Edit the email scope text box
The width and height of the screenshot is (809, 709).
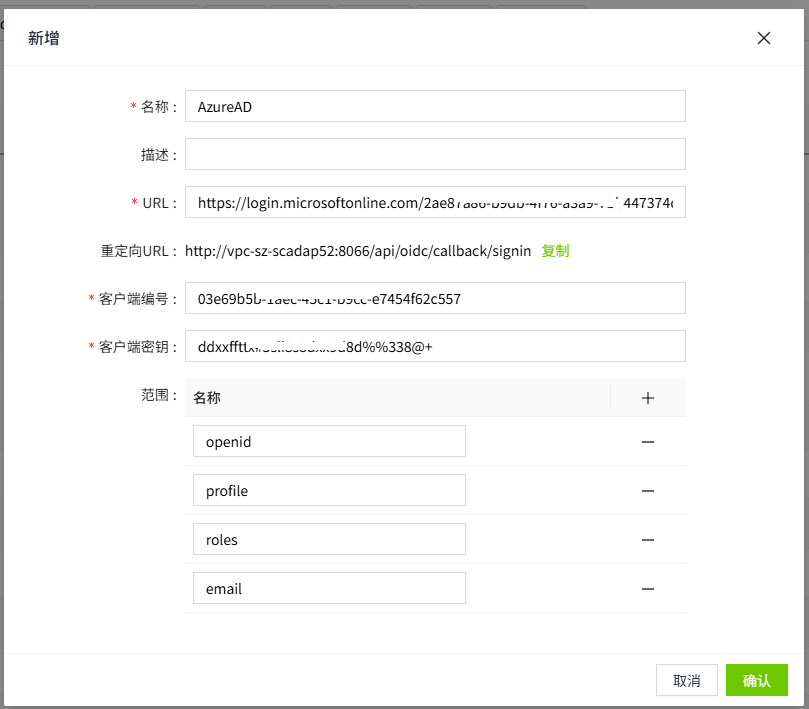point(329,589)
